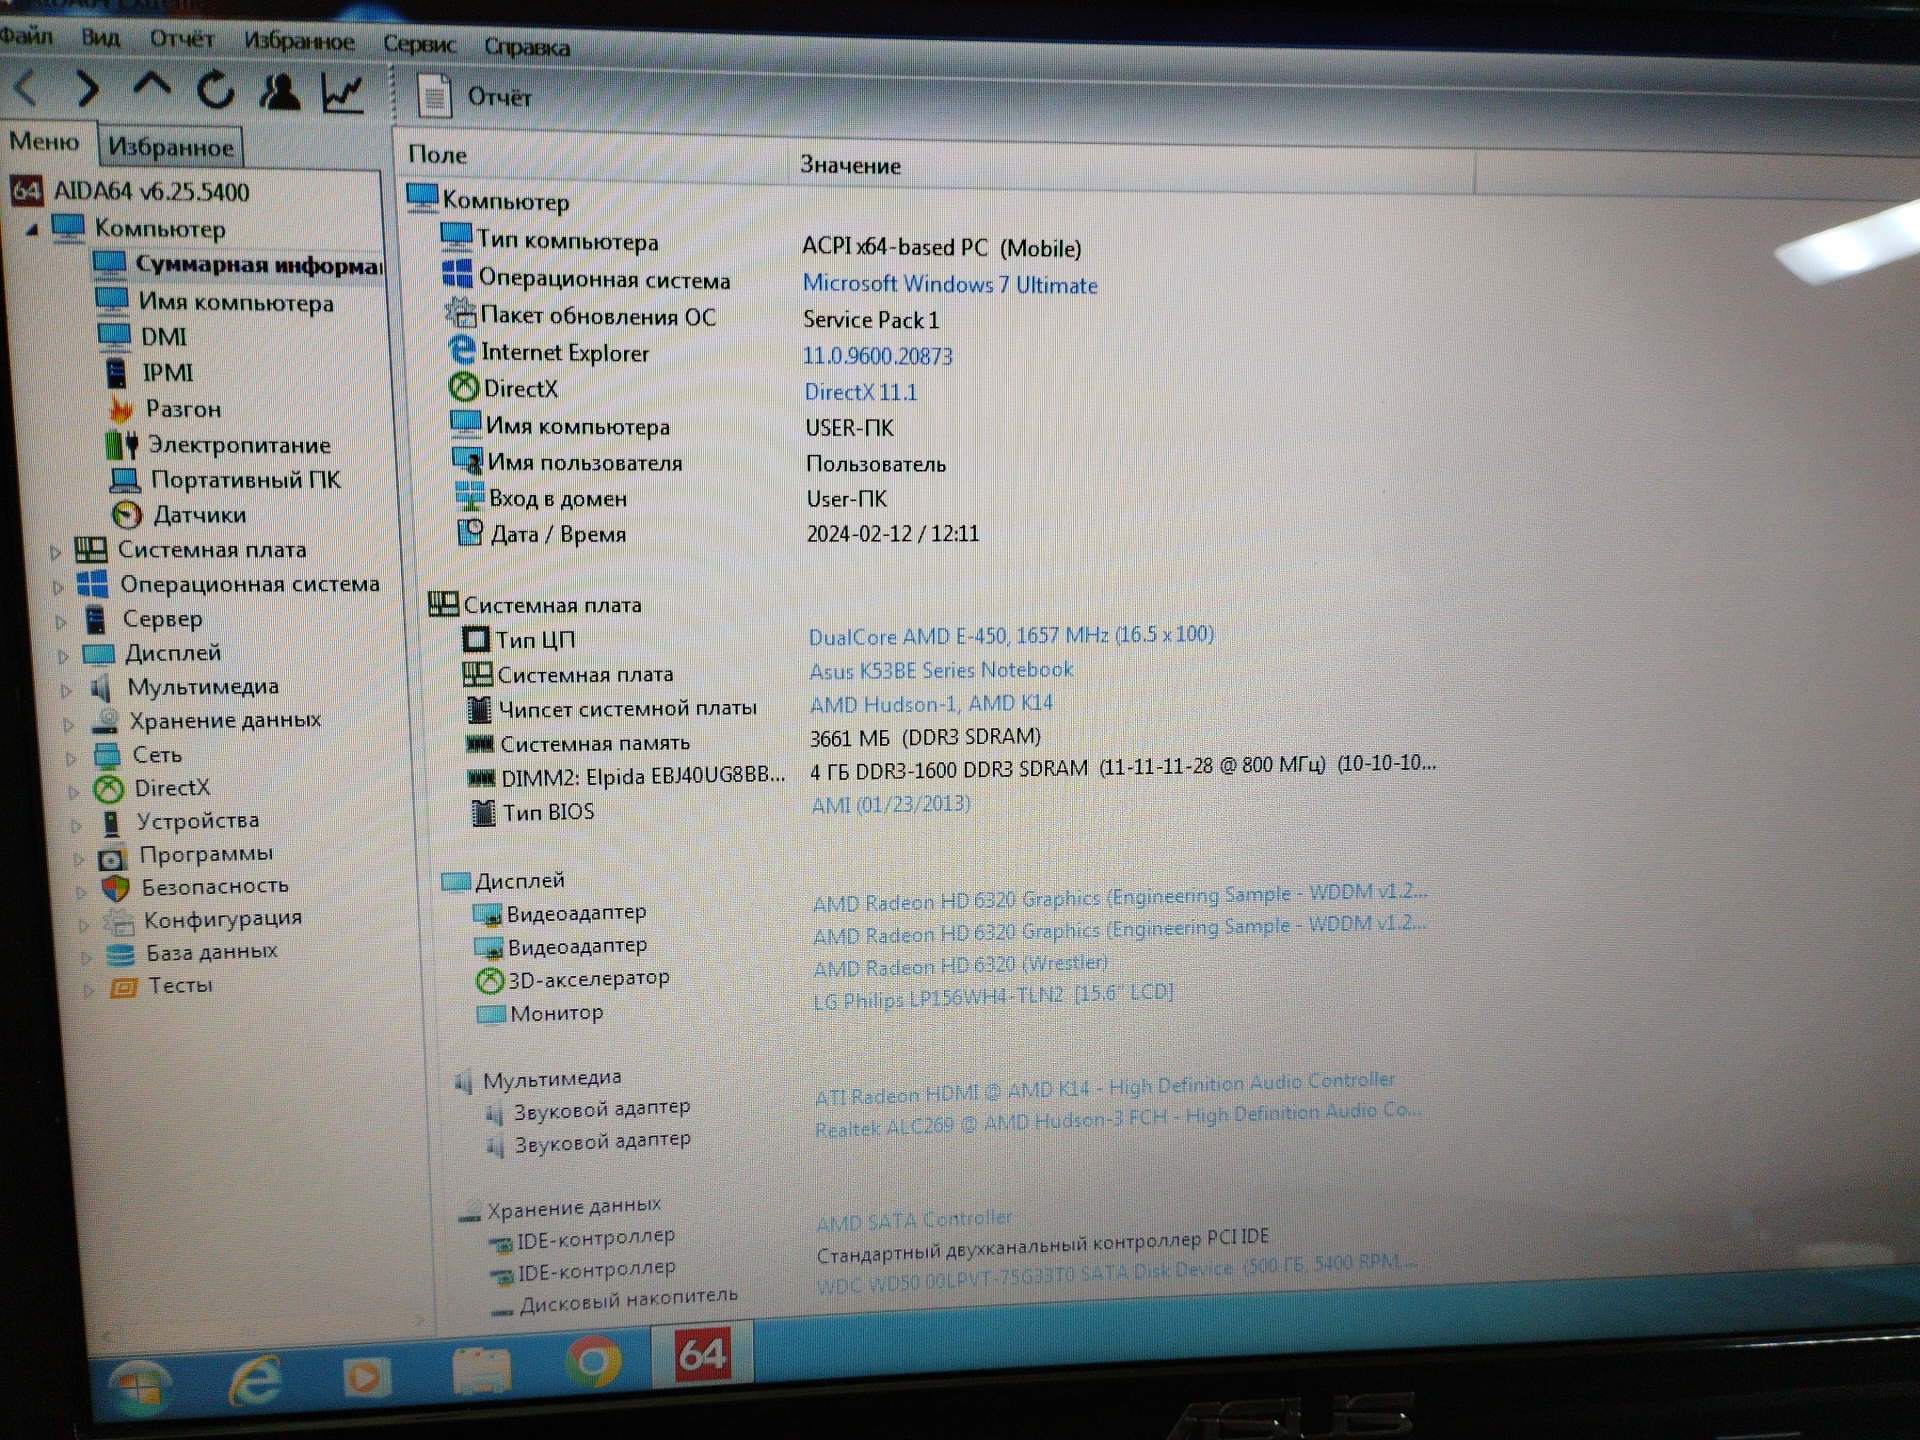Open Windows Media Player from taskbar

click(x=365, y=1378)
